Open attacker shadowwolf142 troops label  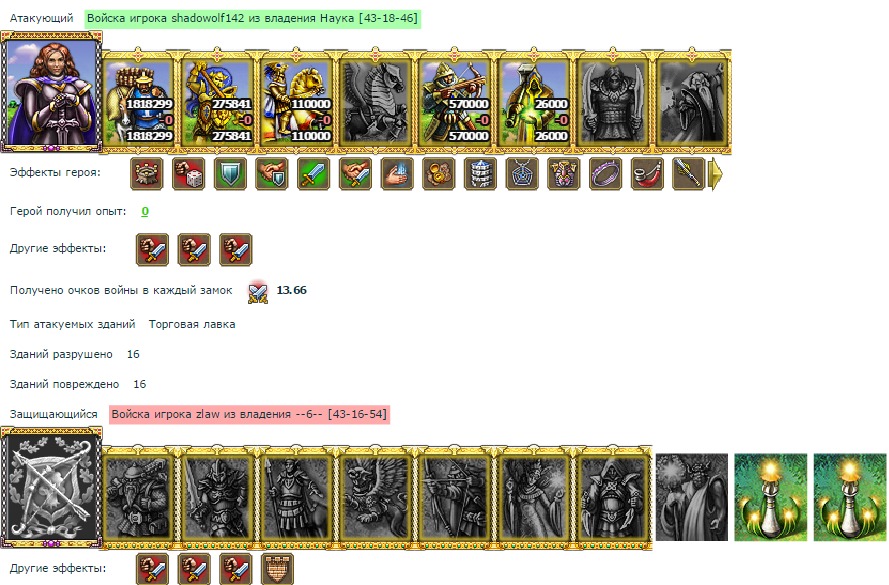252,18
